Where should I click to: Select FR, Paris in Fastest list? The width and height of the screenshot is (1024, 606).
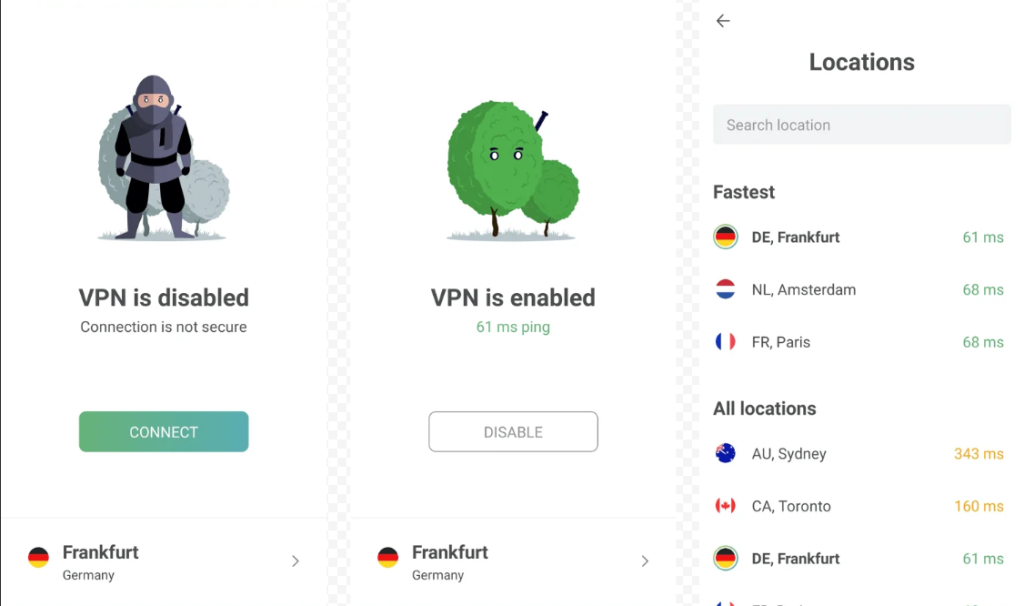point(781,342)
